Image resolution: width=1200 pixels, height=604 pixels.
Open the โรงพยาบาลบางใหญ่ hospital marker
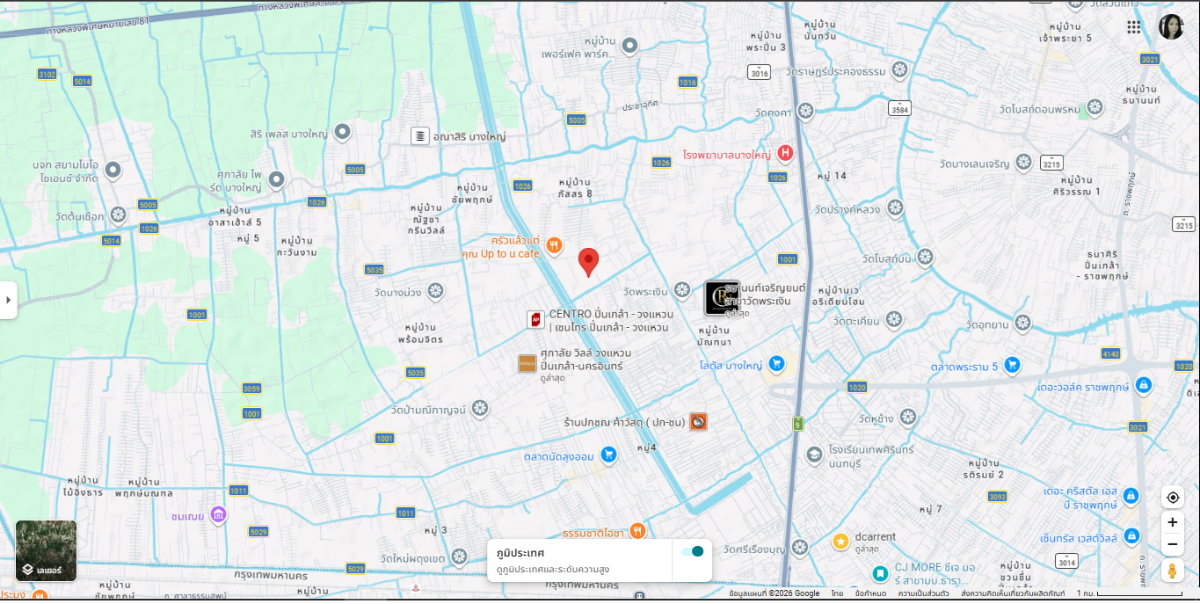[x=786, y=153]
